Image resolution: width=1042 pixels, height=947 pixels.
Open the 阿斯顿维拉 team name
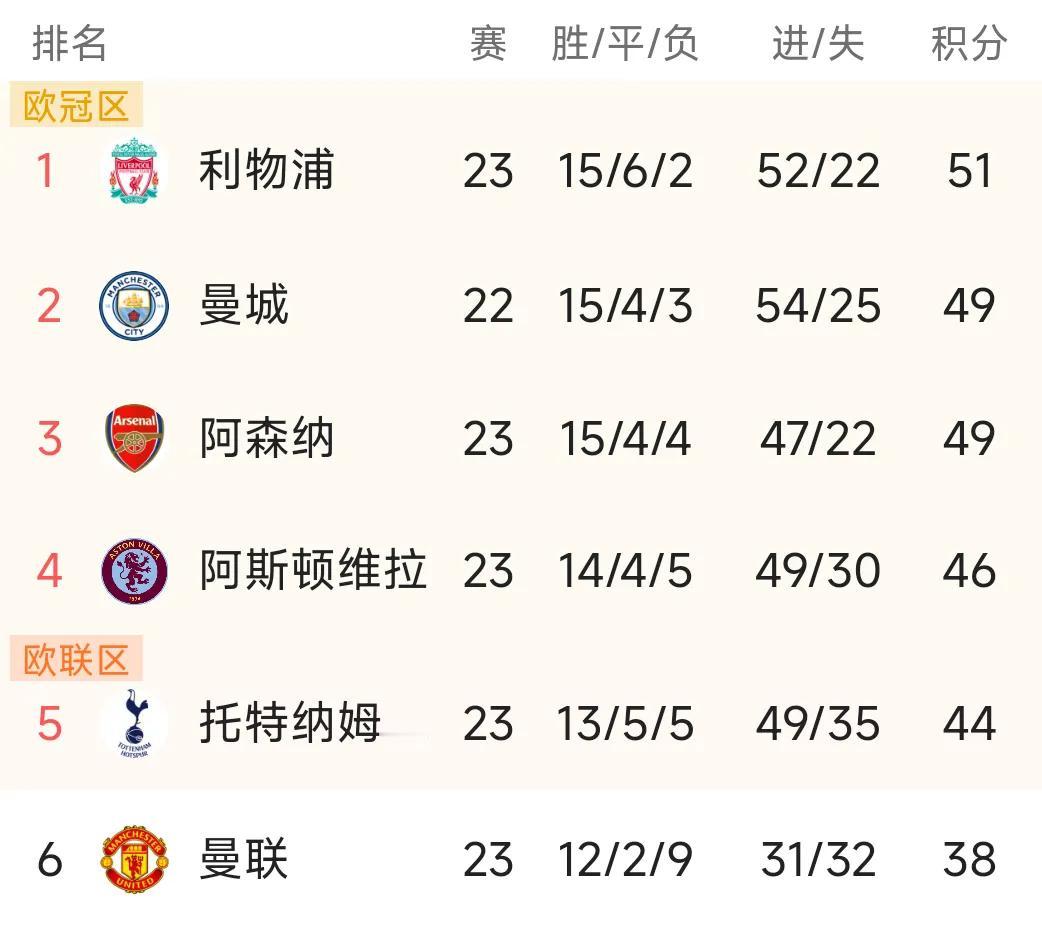[313, 570]
